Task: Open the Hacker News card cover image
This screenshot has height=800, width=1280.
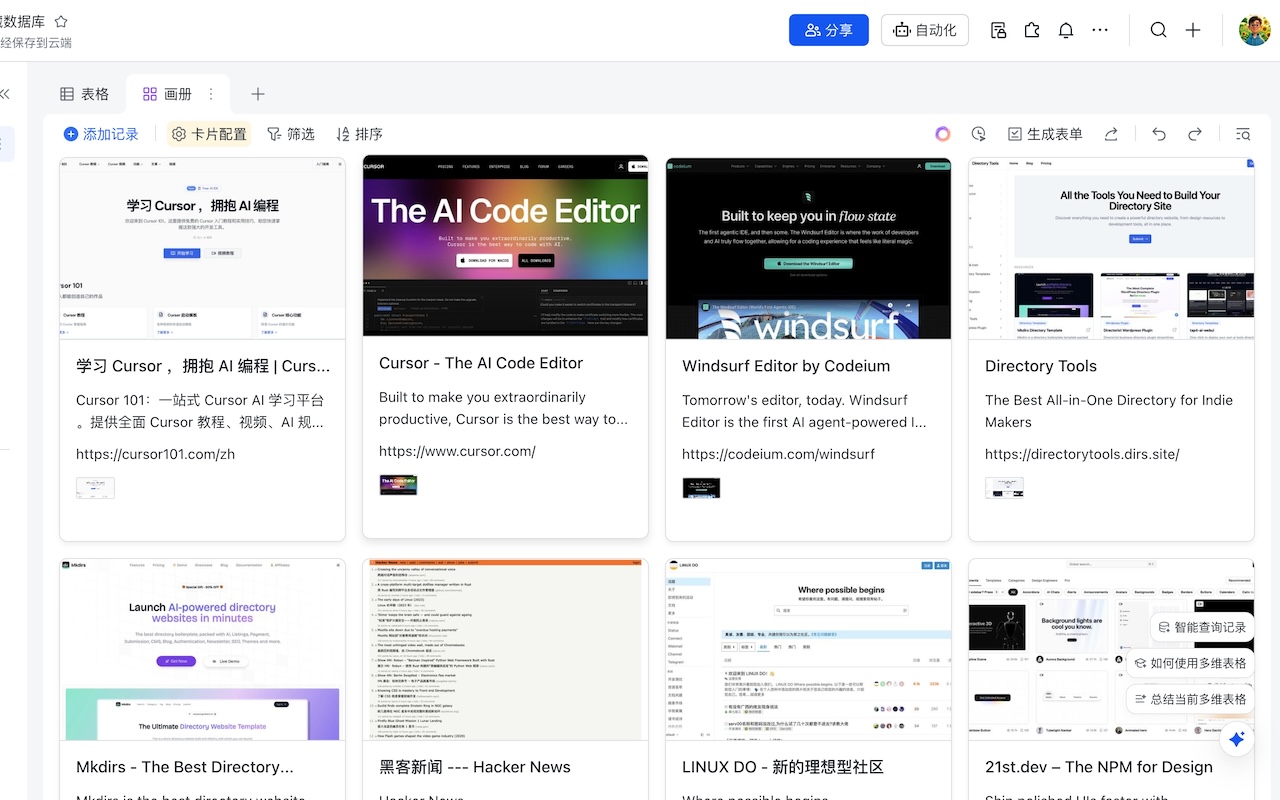Action: 505,650
